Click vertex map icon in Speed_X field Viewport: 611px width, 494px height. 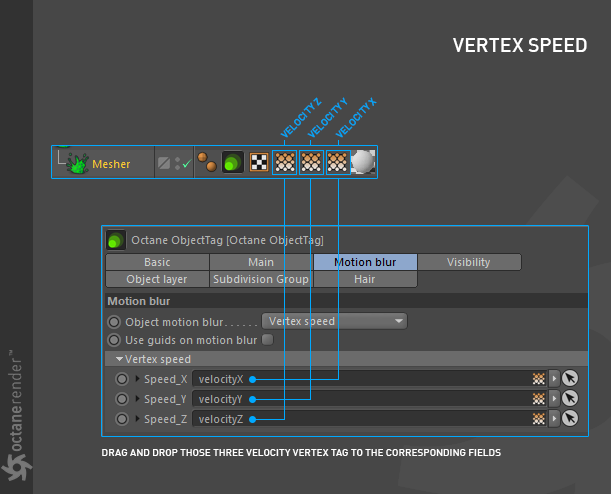539,379
